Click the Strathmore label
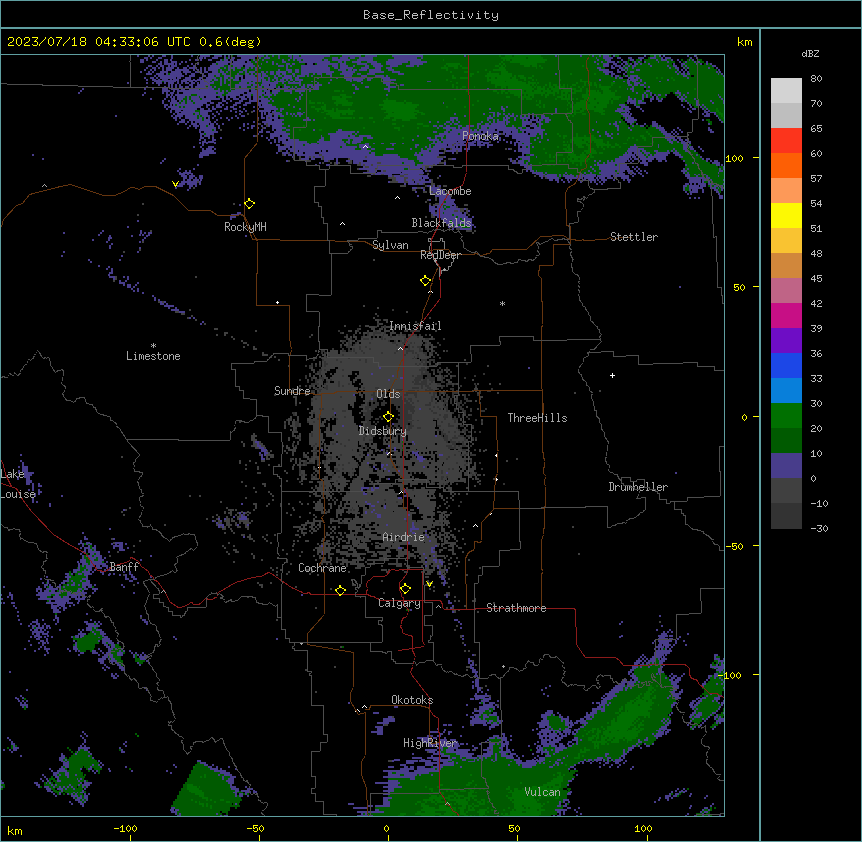 [516, 608]
